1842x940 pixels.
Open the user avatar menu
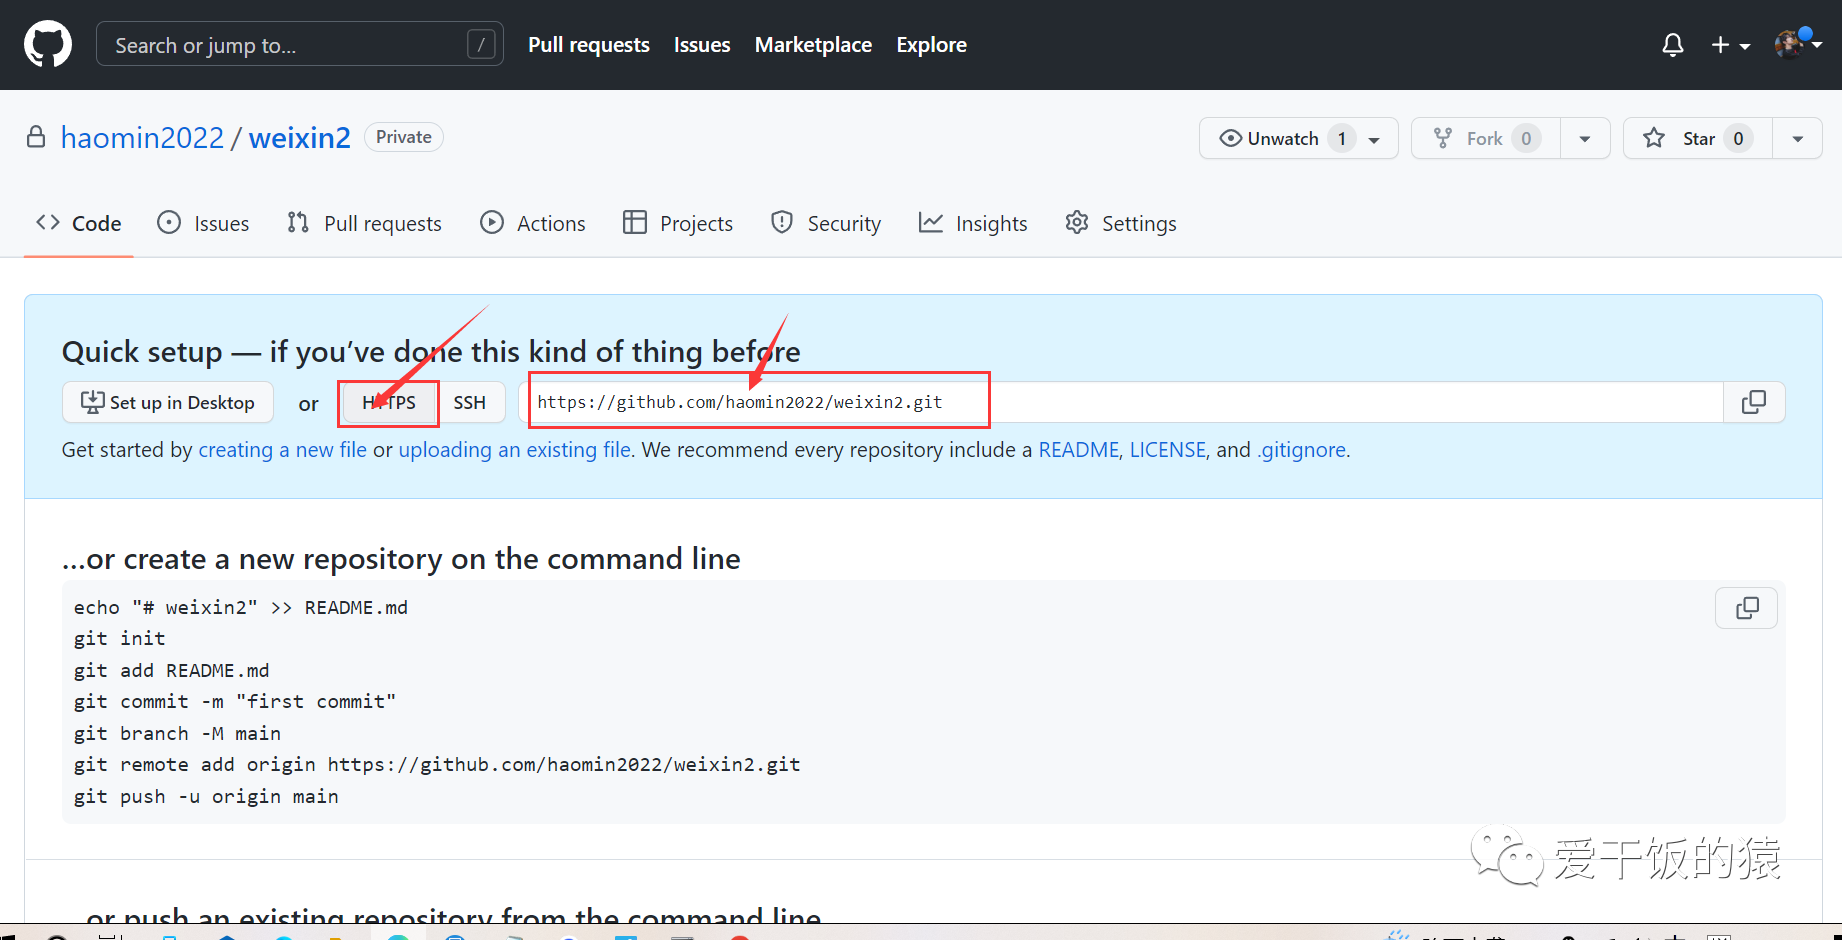(1798, 44)
